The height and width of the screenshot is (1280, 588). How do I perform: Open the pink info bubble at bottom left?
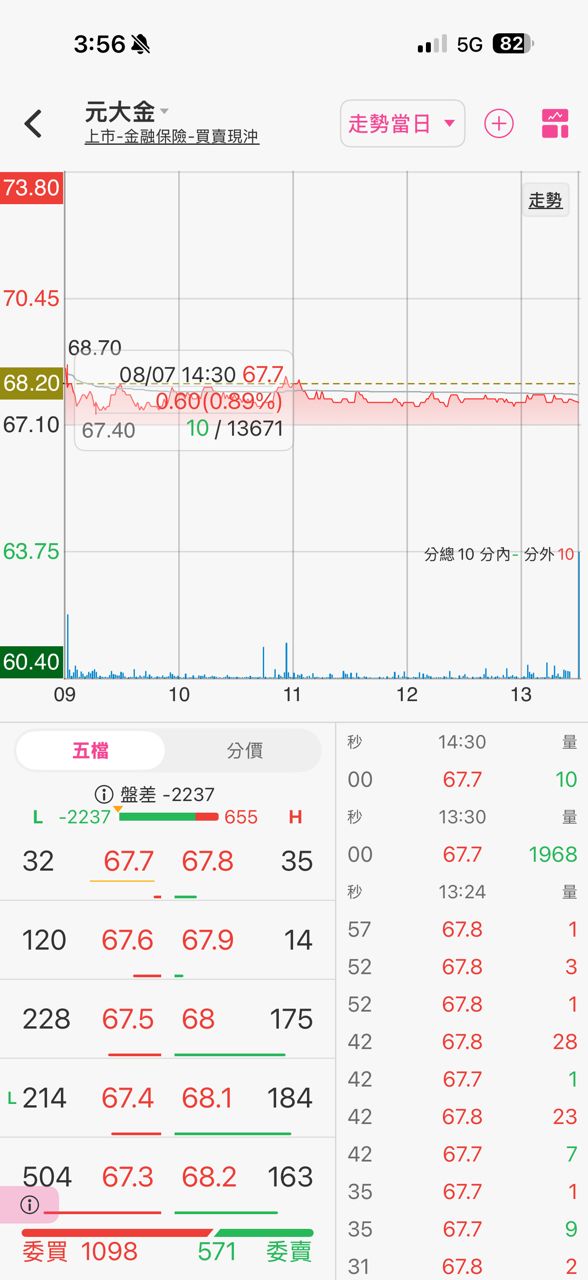(29, 1205)
